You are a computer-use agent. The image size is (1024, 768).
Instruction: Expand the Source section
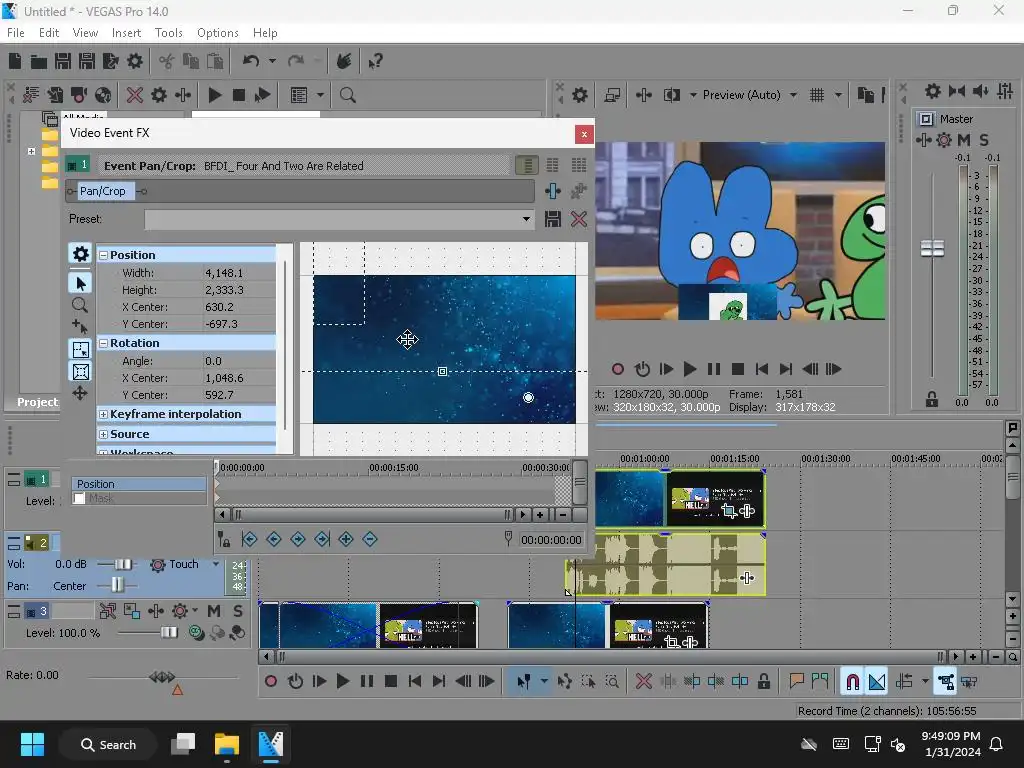(x=103, y=435)
